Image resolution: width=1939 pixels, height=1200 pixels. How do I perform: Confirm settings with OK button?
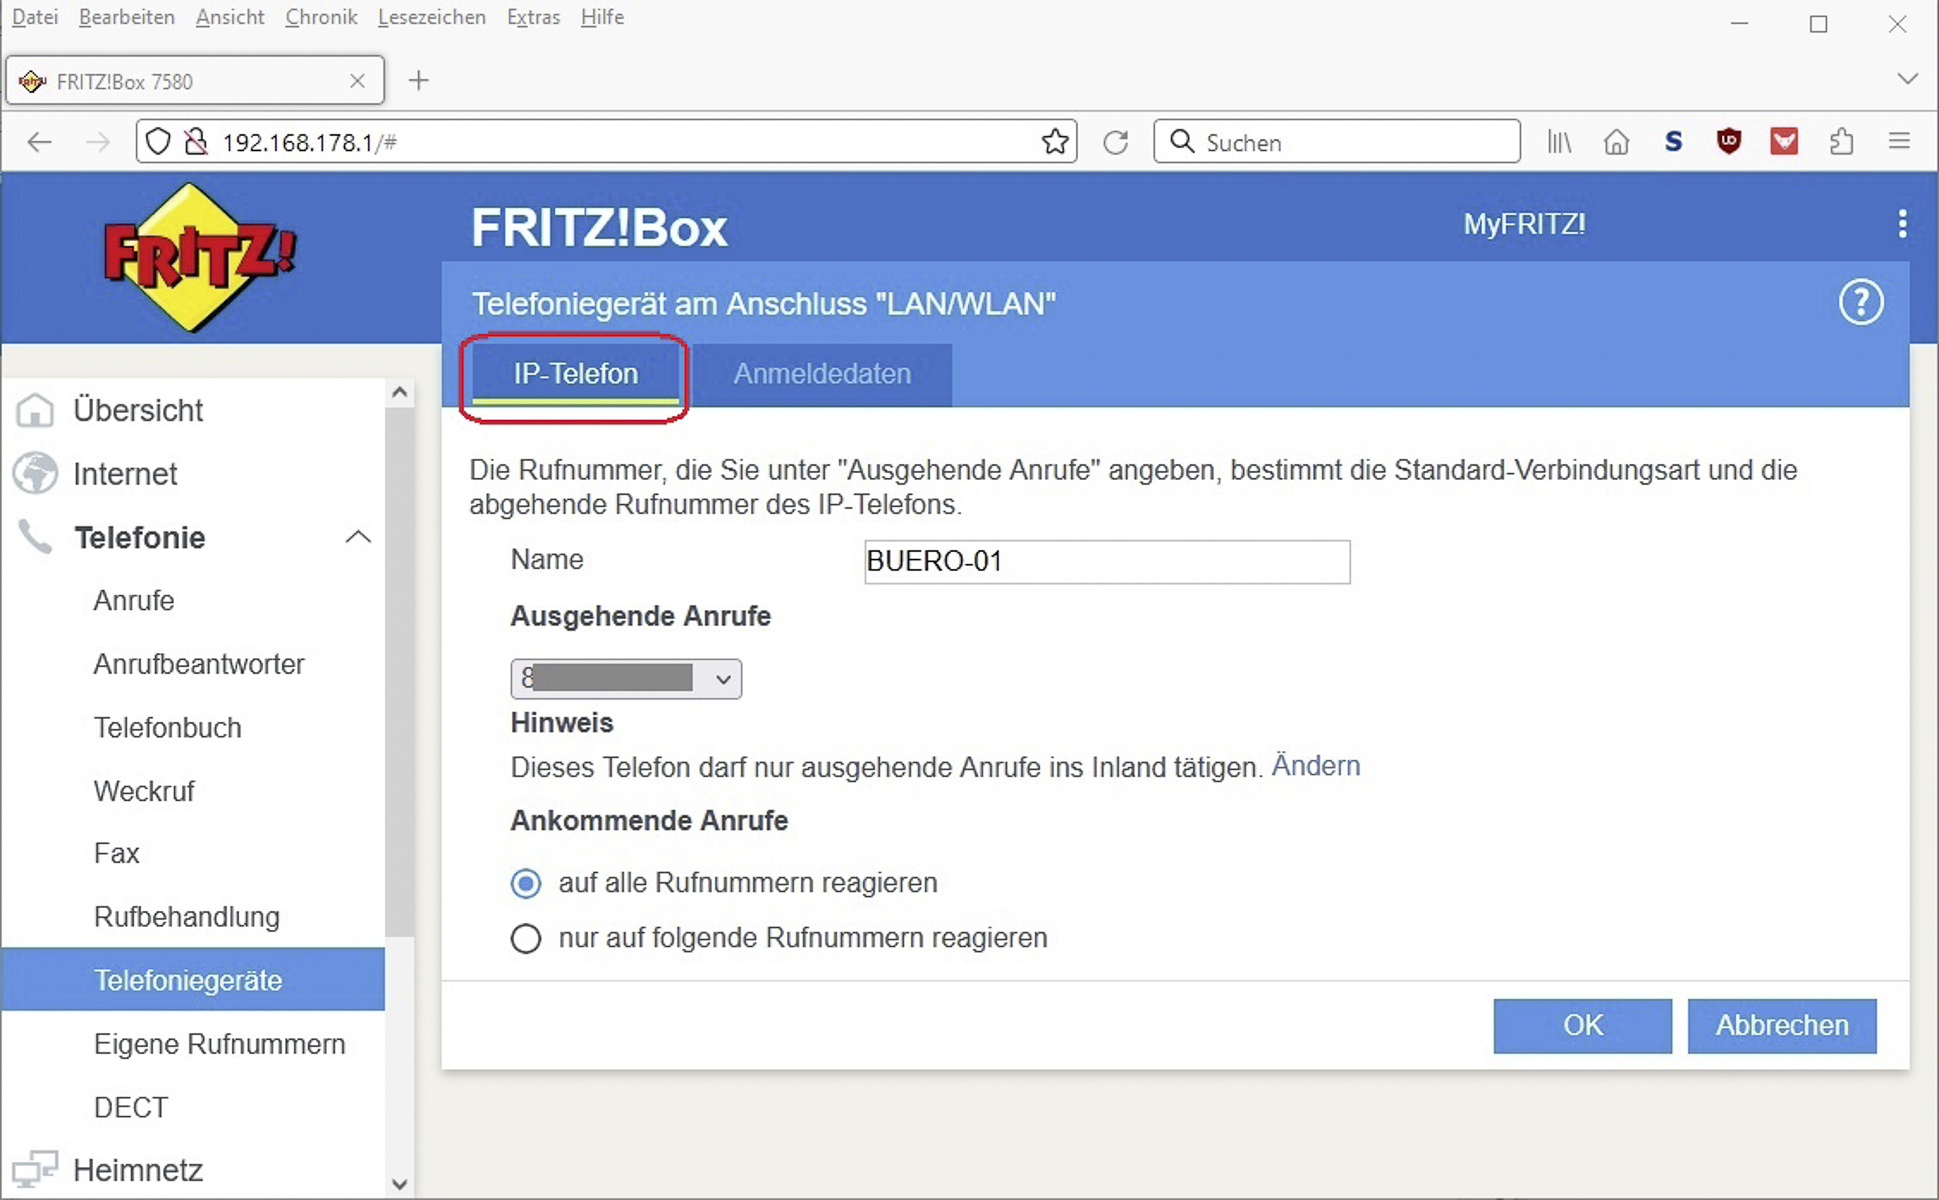pos(1582,1026)
